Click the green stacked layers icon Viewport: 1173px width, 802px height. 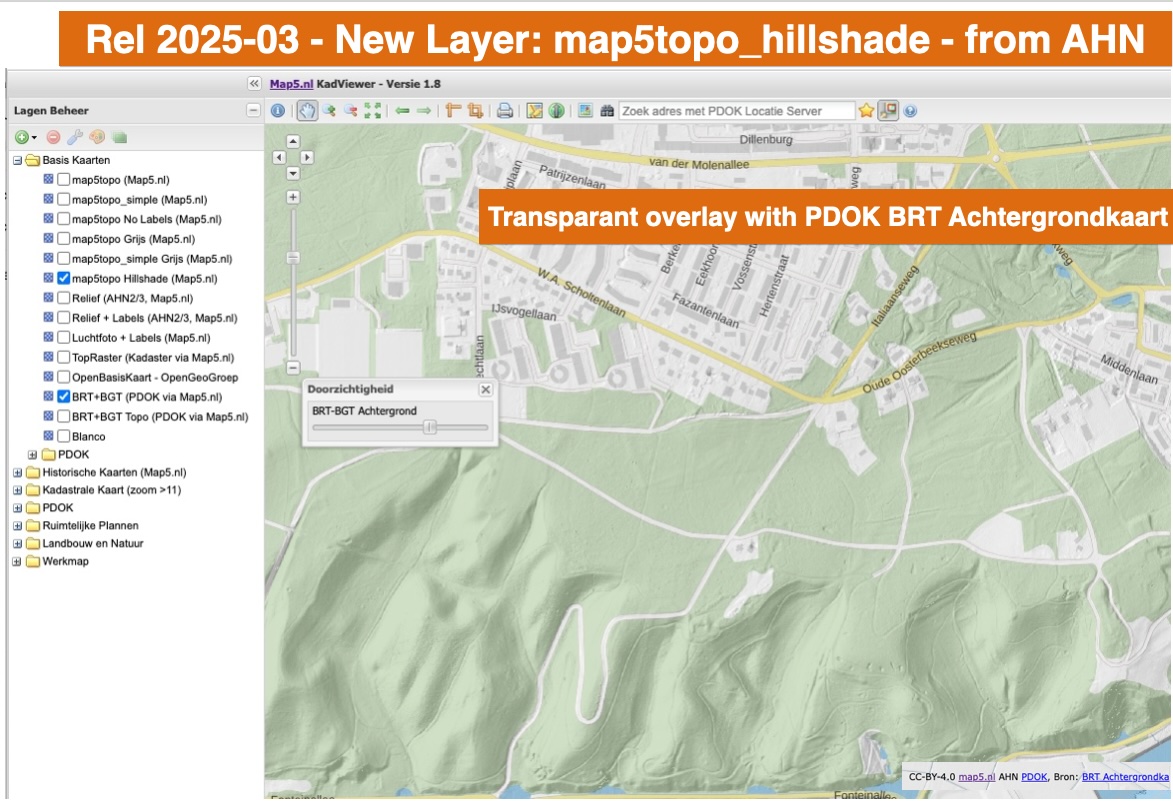(119, 137)
